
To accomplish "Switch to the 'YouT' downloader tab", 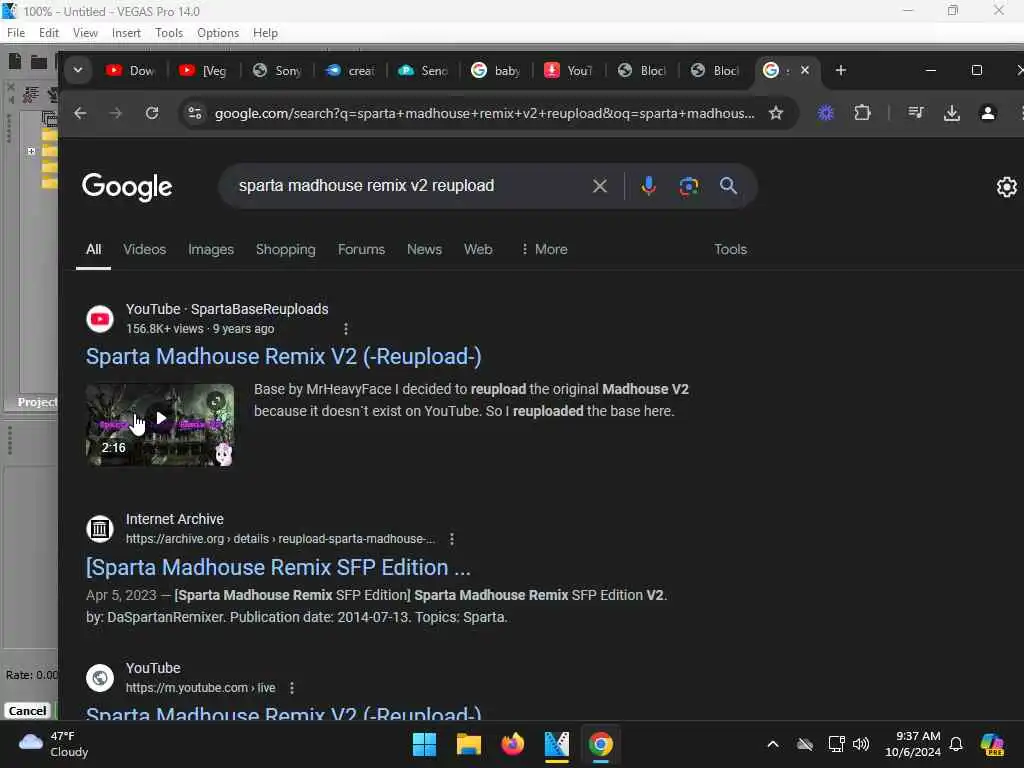I will (x=569, y=70).
